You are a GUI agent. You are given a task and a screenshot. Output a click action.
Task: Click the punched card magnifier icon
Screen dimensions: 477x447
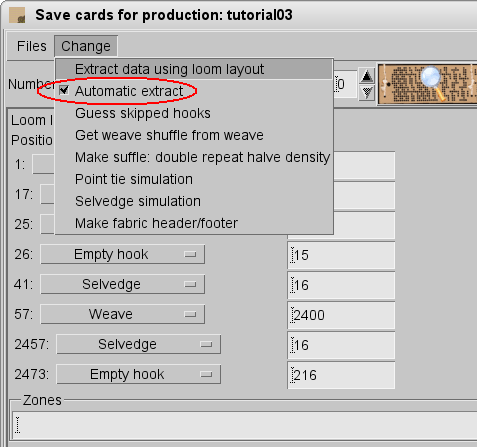pyautogui.click(x=428, y=84)
